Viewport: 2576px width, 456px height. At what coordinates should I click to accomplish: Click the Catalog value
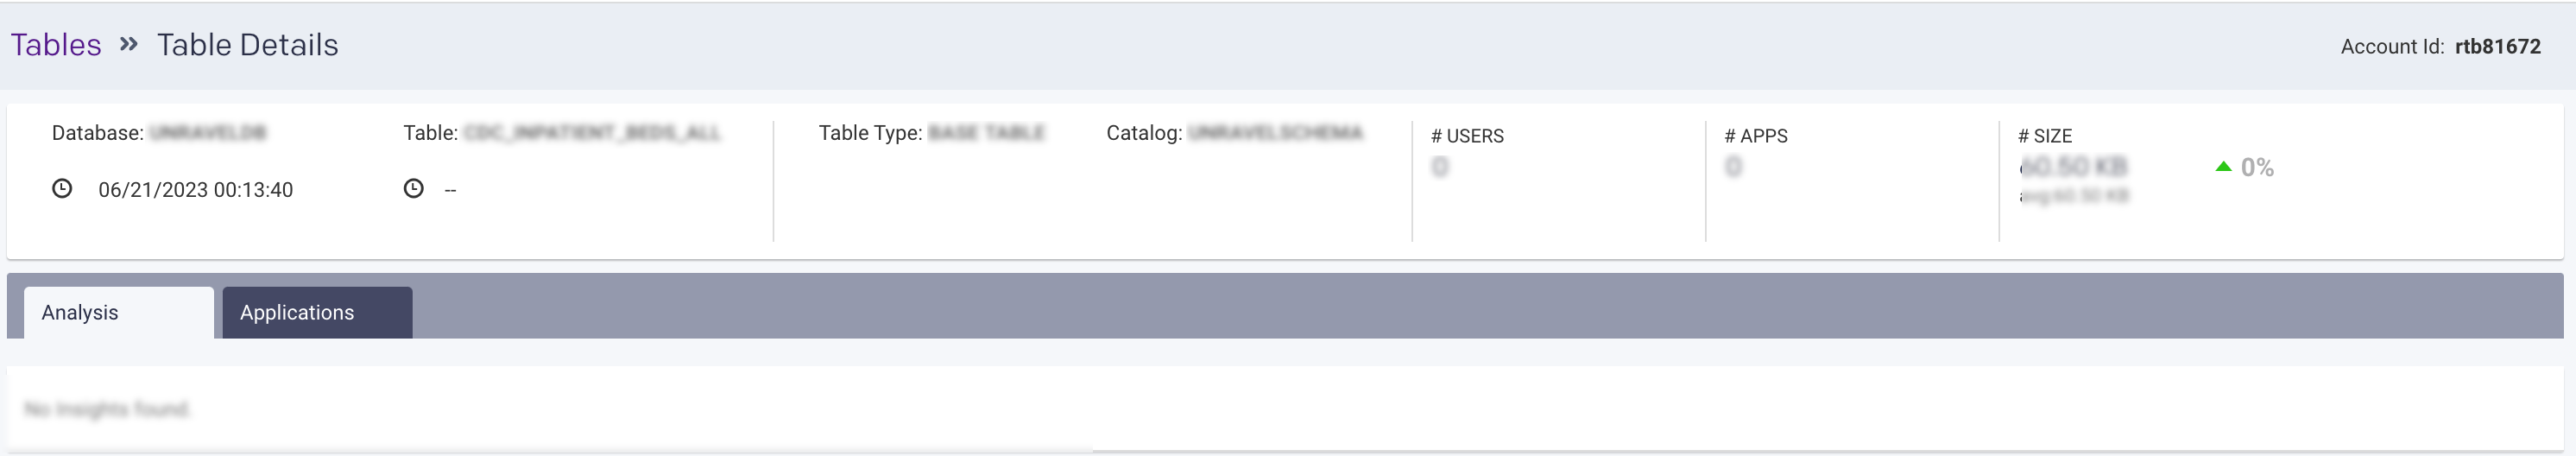tap(1275, 133)
